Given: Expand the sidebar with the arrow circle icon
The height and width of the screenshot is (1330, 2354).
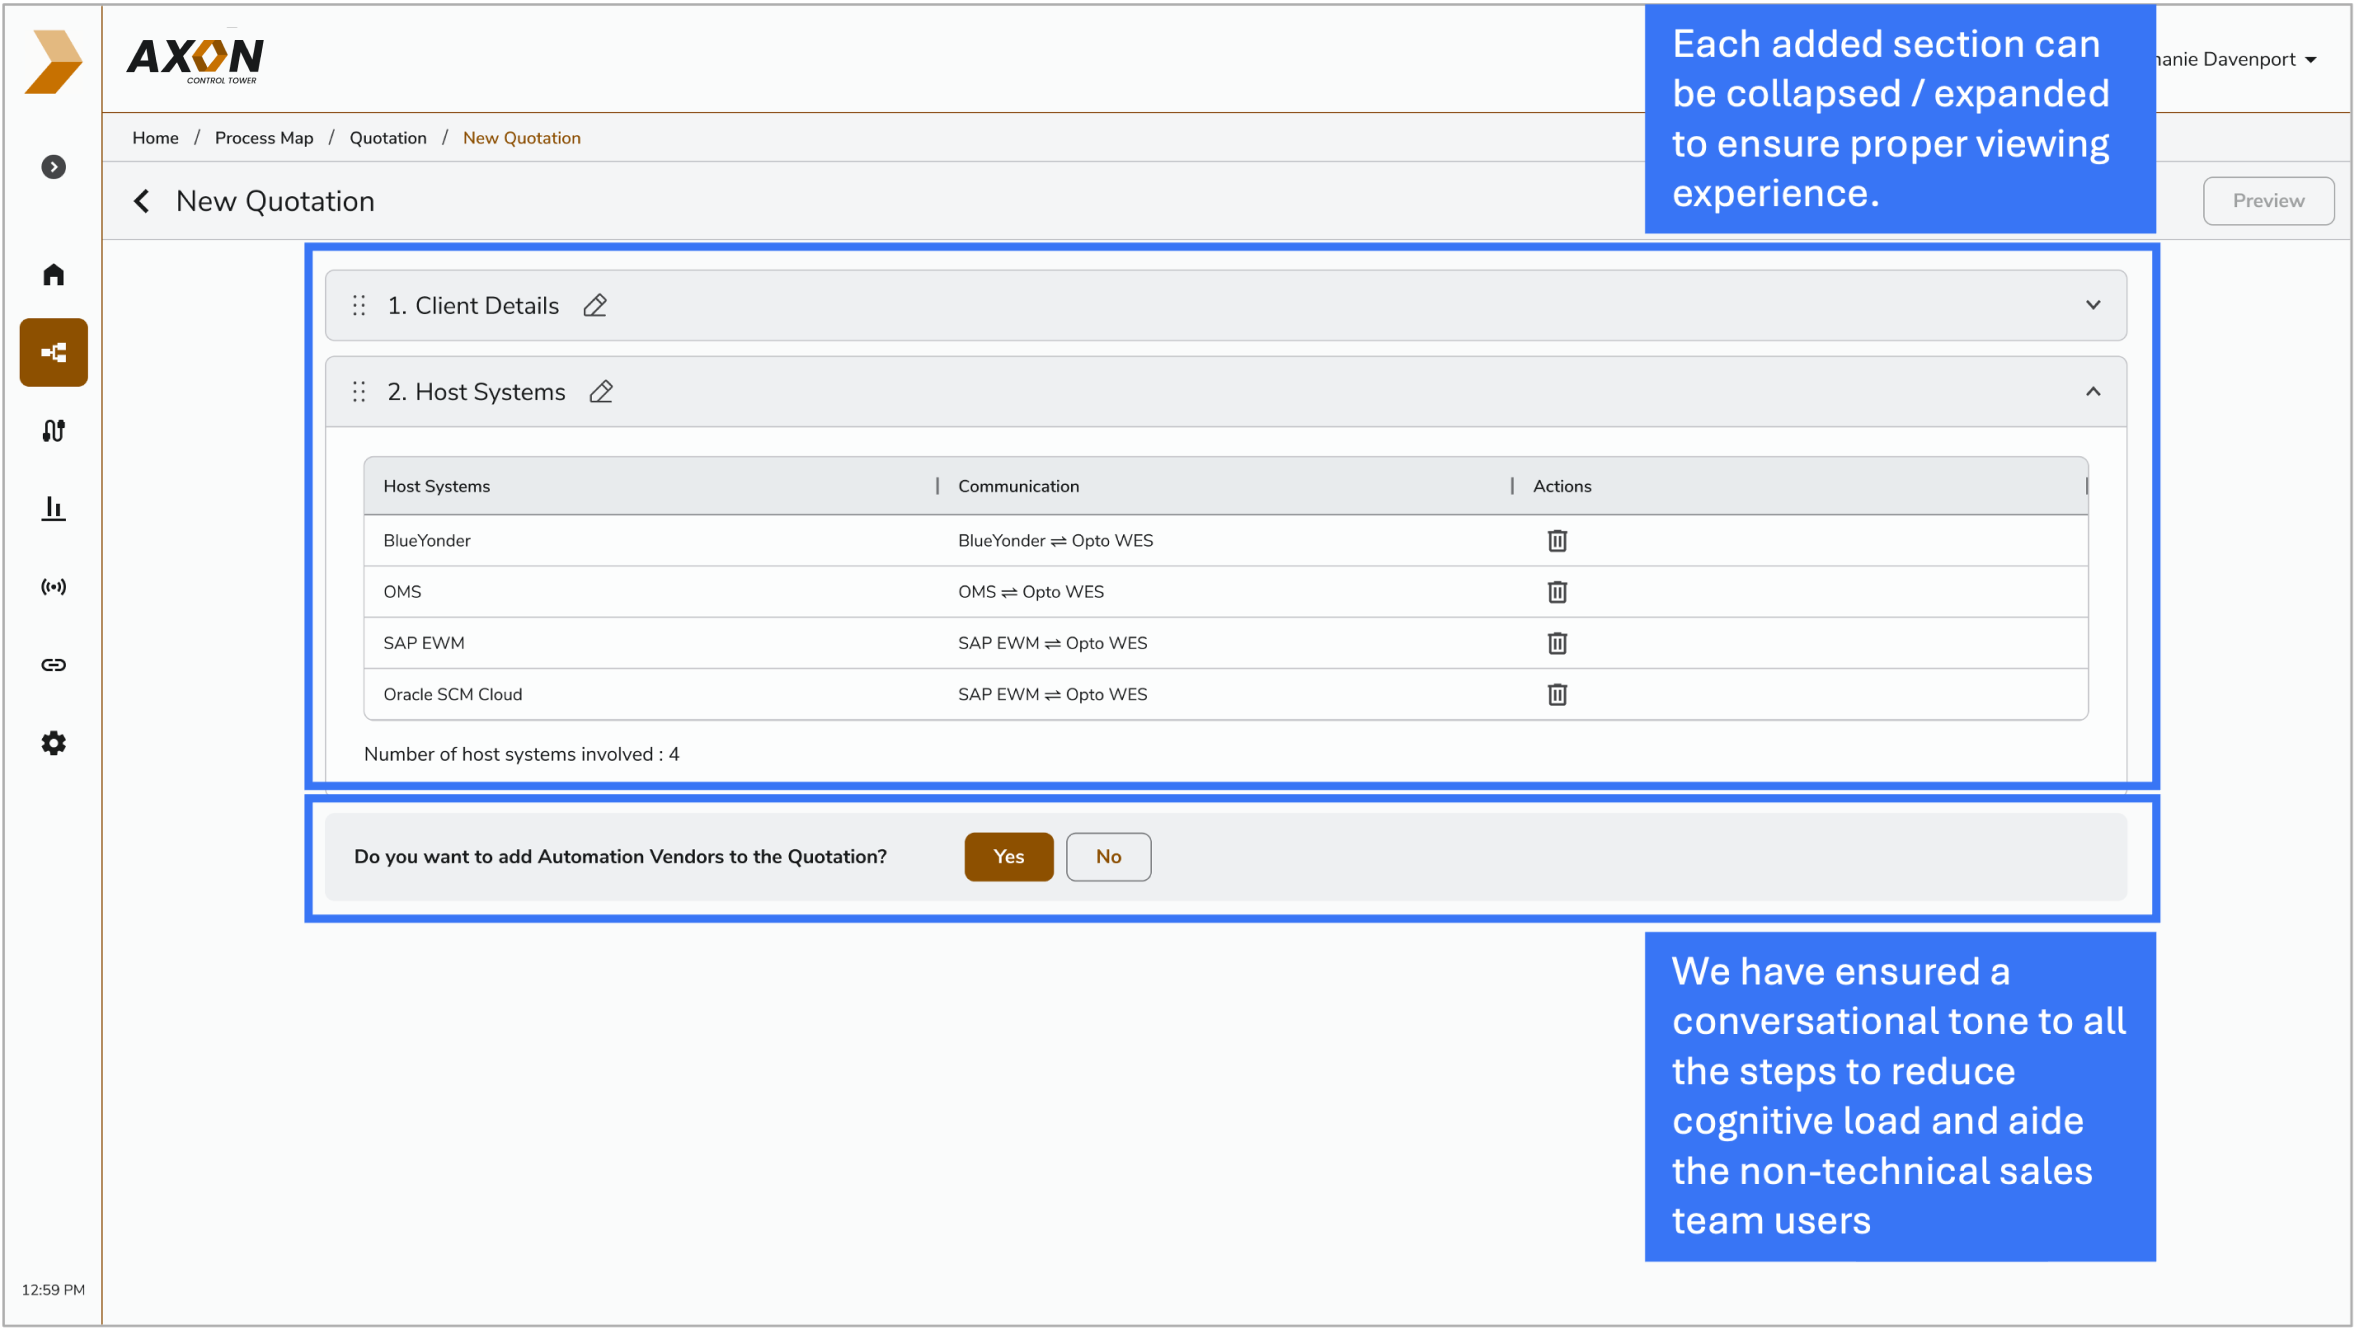Looking at the screenshot, I should (x=54, y=167).
